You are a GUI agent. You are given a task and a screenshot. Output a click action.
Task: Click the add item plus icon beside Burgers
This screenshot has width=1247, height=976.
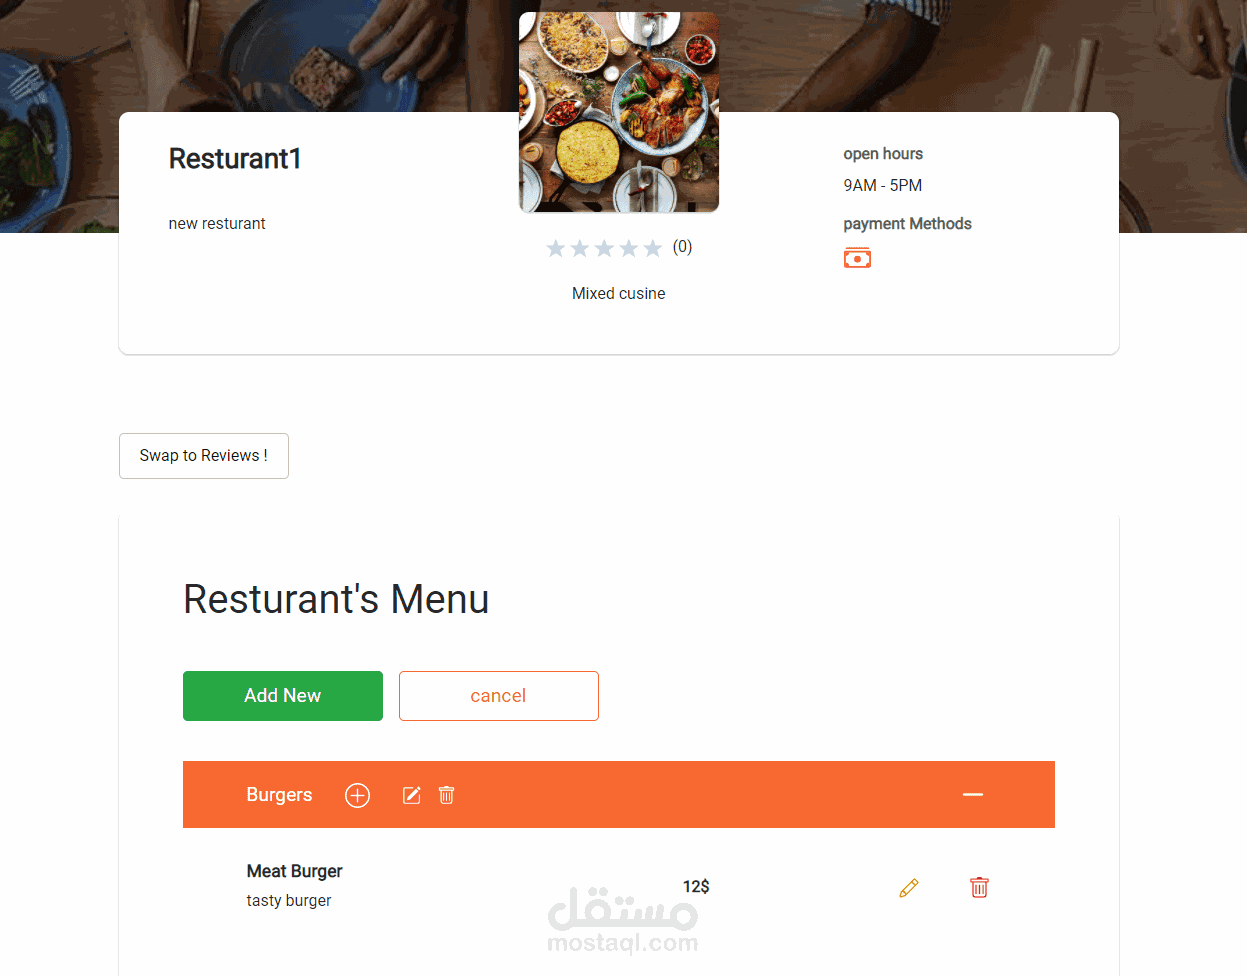pyautogui.click(x=357, y=795)
